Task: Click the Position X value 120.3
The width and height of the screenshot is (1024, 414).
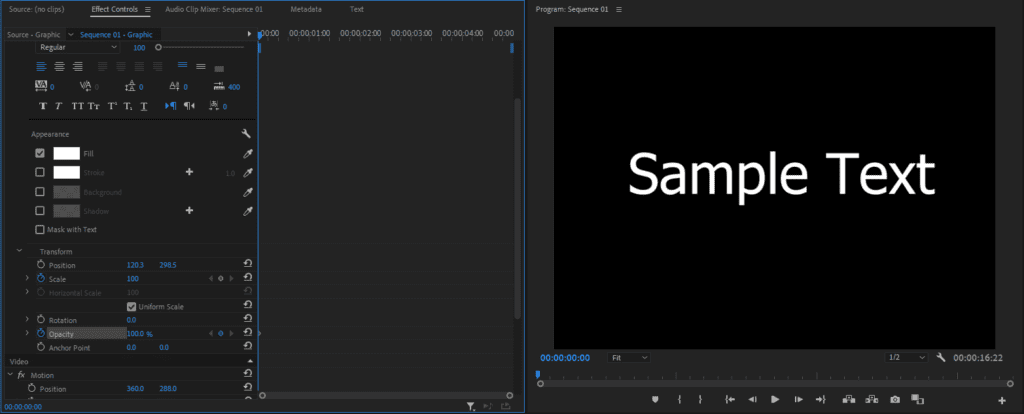Action: click(135, 265)
